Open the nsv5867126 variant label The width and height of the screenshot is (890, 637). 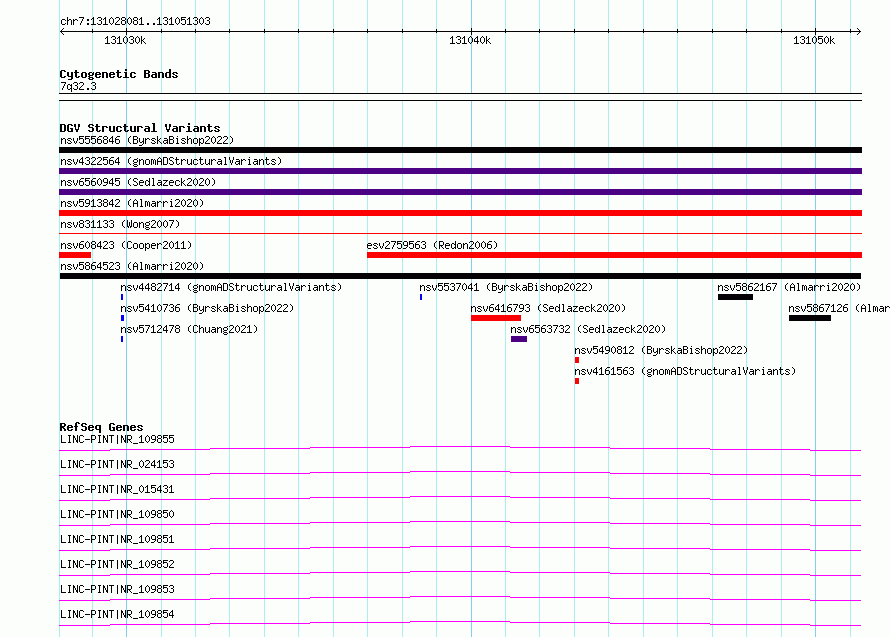[x=838, y=308]
